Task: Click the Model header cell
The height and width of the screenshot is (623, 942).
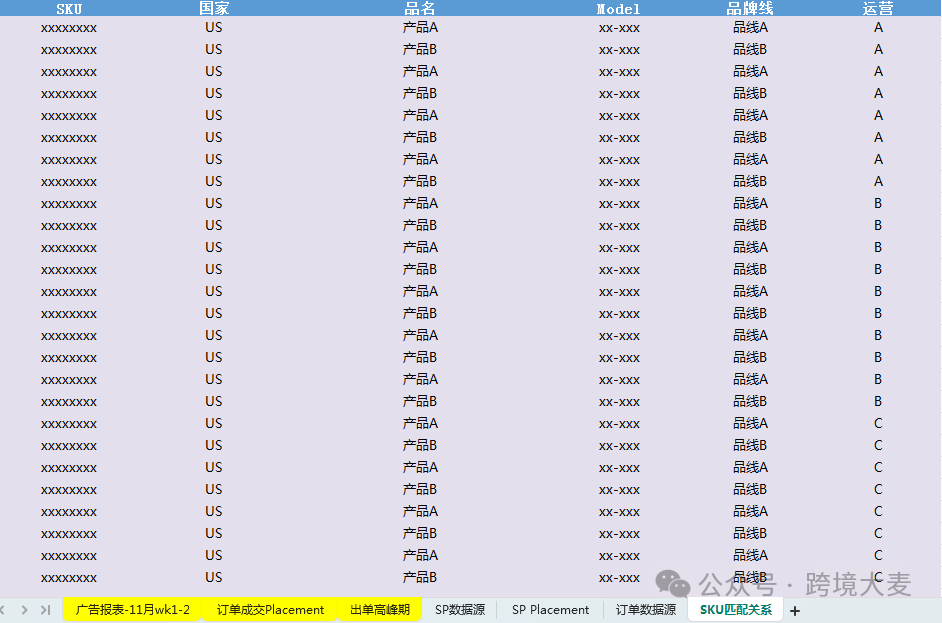Action: click(x=619, y=8)
